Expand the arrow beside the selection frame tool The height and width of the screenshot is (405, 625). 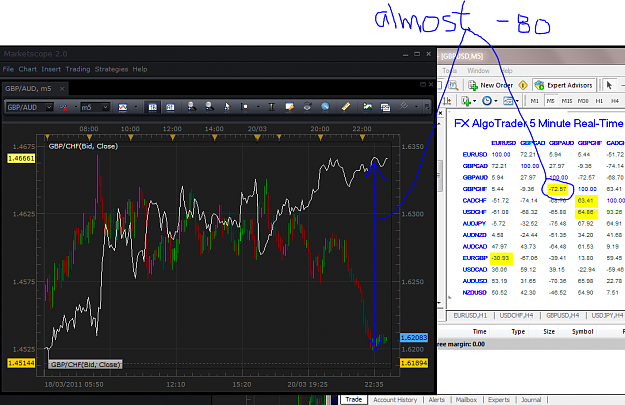(x=258, y=107)
